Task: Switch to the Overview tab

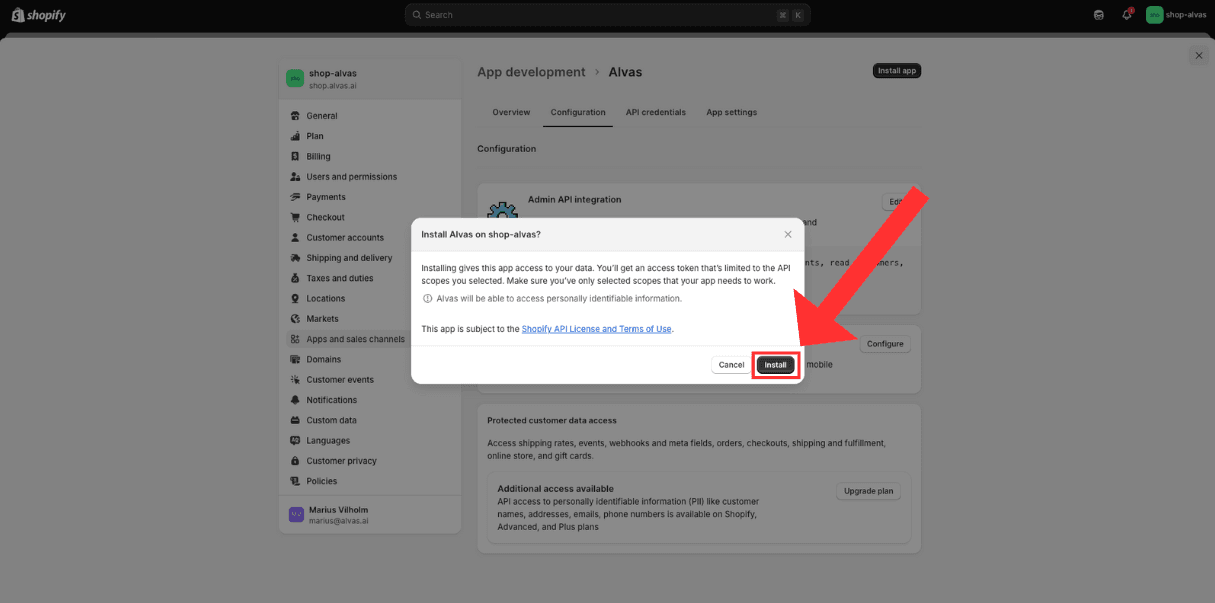Action: 511,112
